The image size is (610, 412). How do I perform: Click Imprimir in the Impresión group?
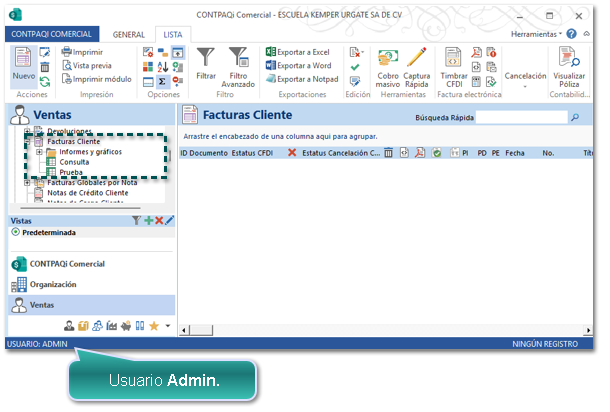click(x=82, y=52)
